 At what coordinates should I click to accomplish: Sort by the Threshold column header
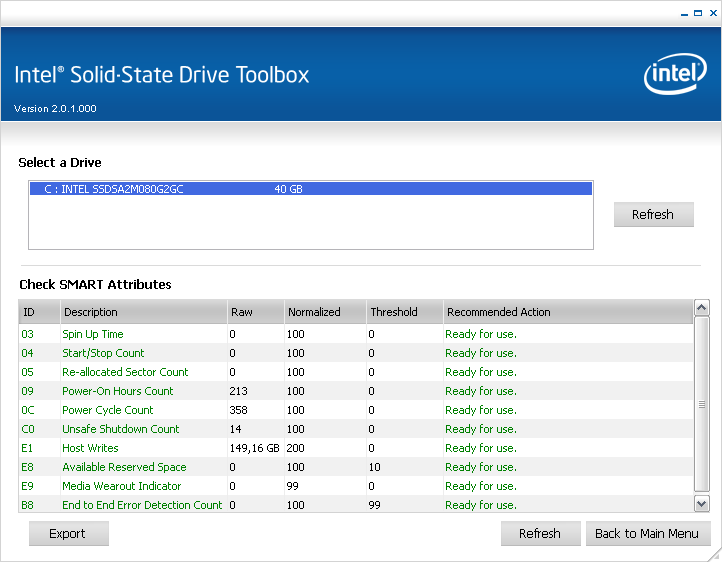click(405, 312)
